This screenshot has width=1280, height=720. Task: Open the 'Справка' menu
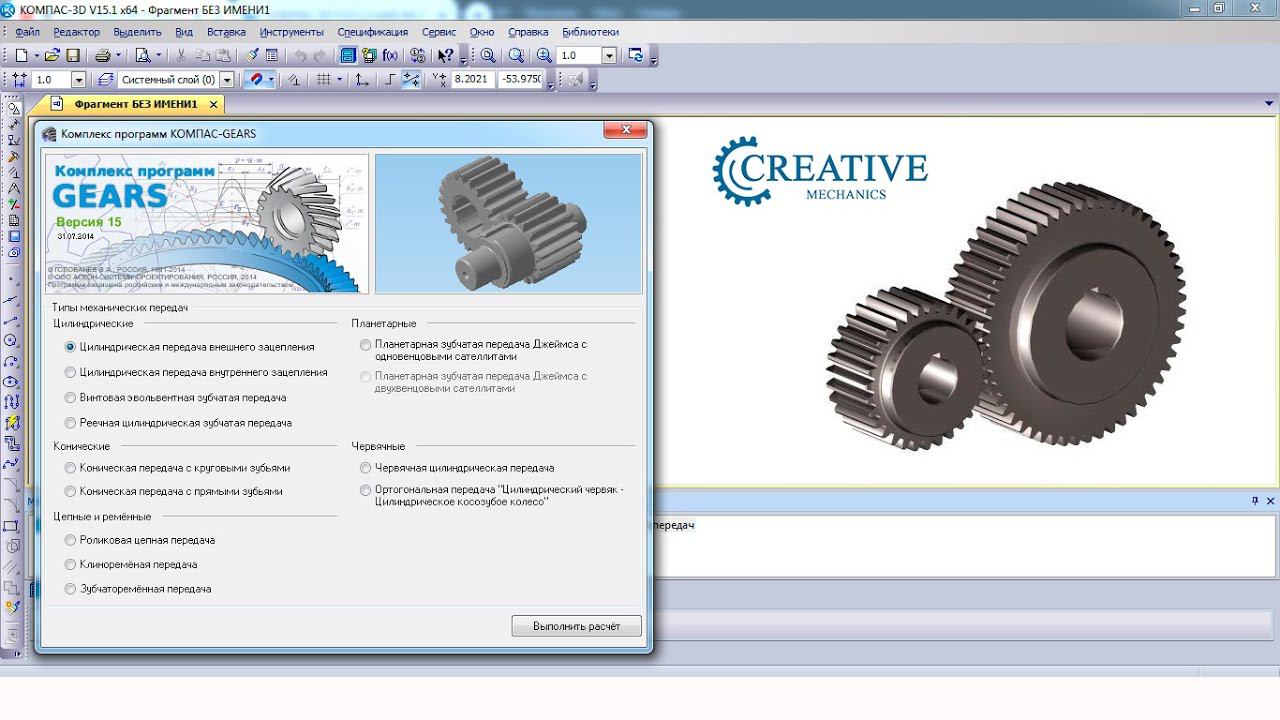(x=528, y=32)
